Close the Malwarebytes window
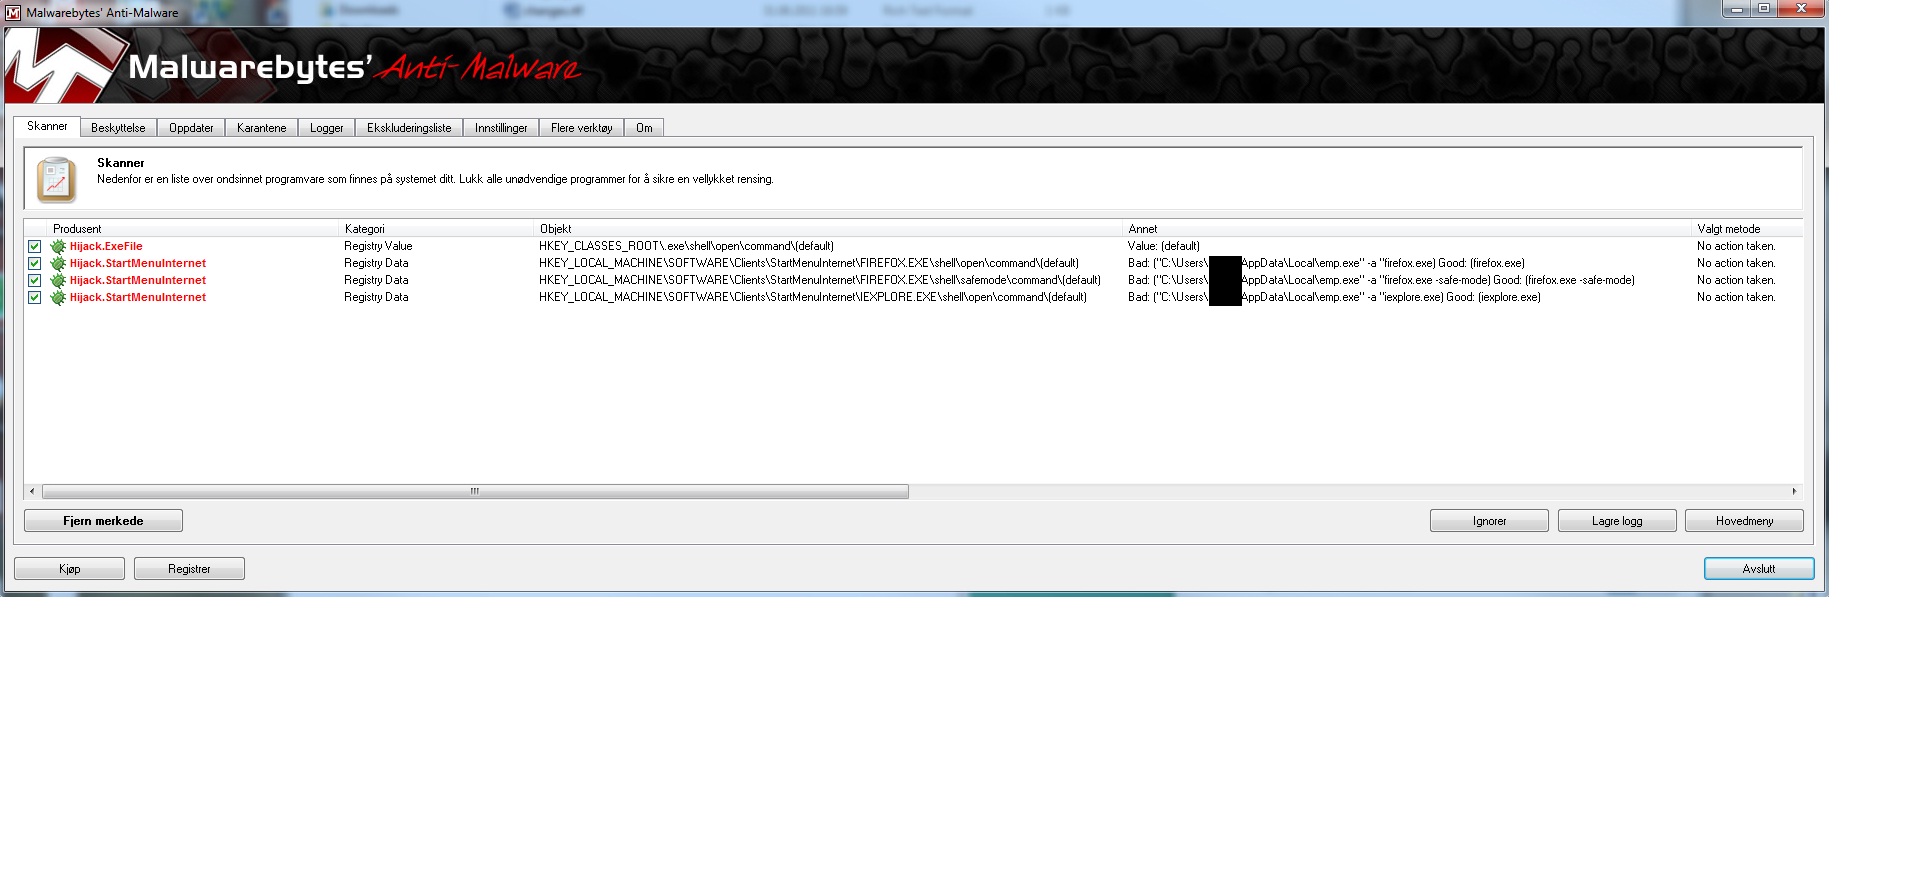This screenshot has height=870, width=1915. pos(1802,9)
